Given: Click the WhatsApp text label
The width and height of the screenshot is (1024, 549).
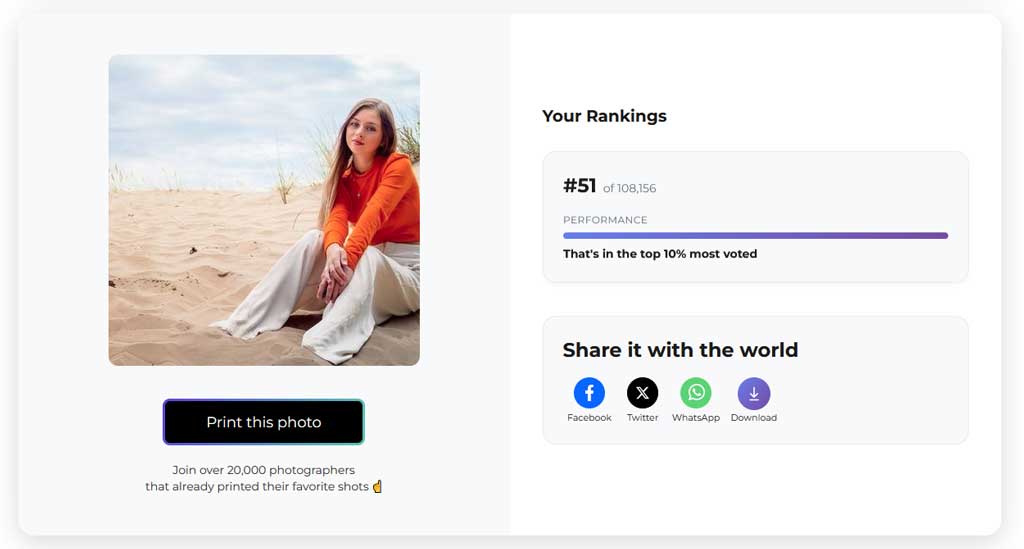Looking at the screenshot, I should point(696,418).
